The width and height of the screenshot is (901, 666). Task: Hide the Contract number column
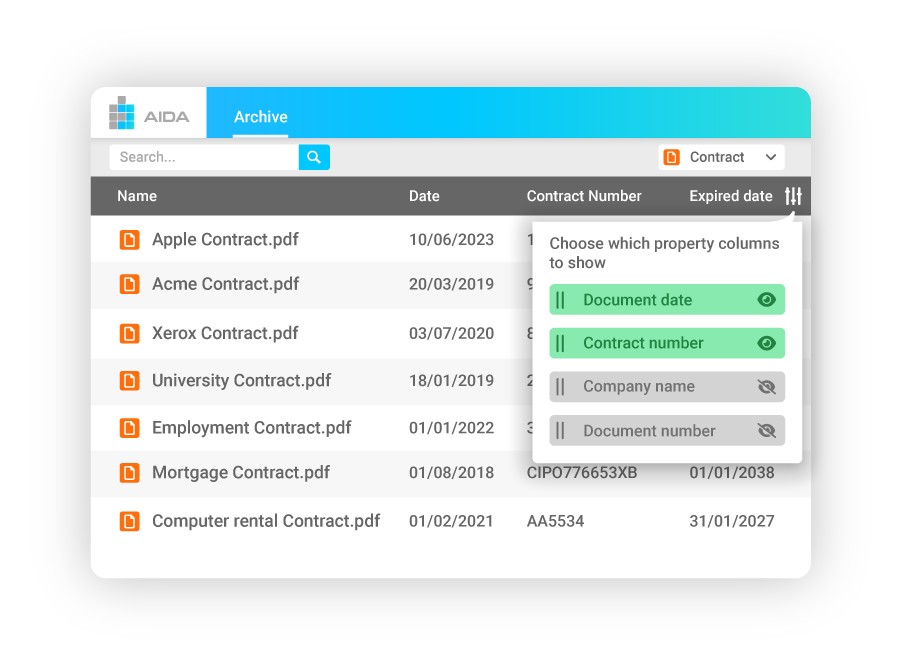766,343
